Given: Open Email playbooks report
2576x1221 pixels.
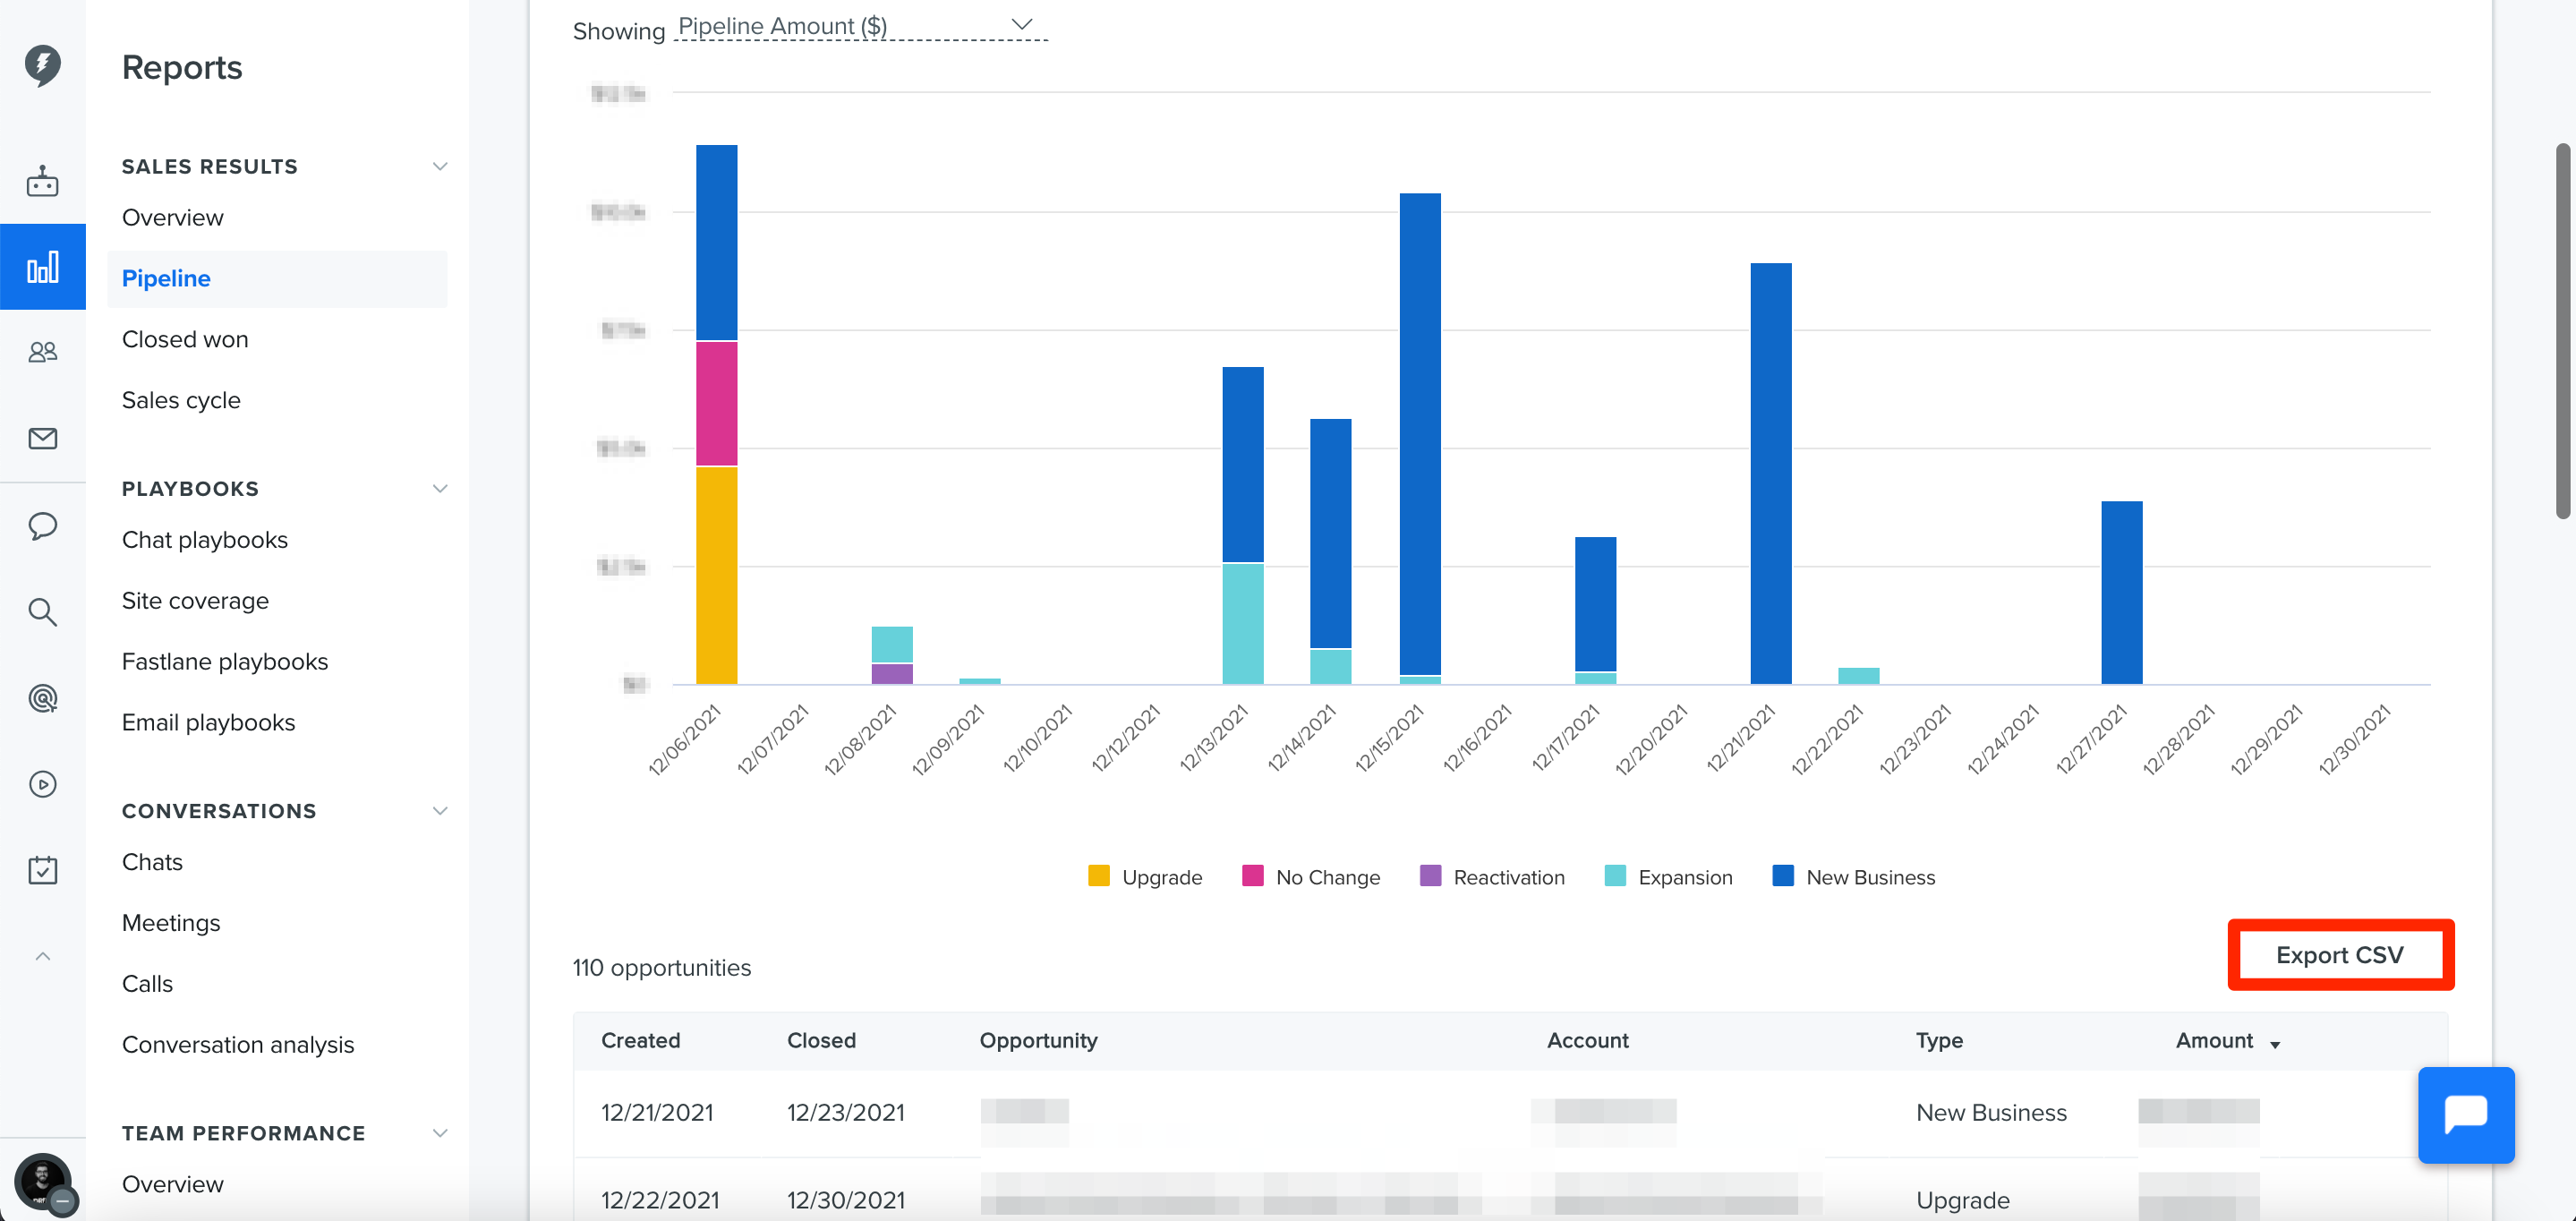Looking at the screenshot, I should click(x=208, y=722).
